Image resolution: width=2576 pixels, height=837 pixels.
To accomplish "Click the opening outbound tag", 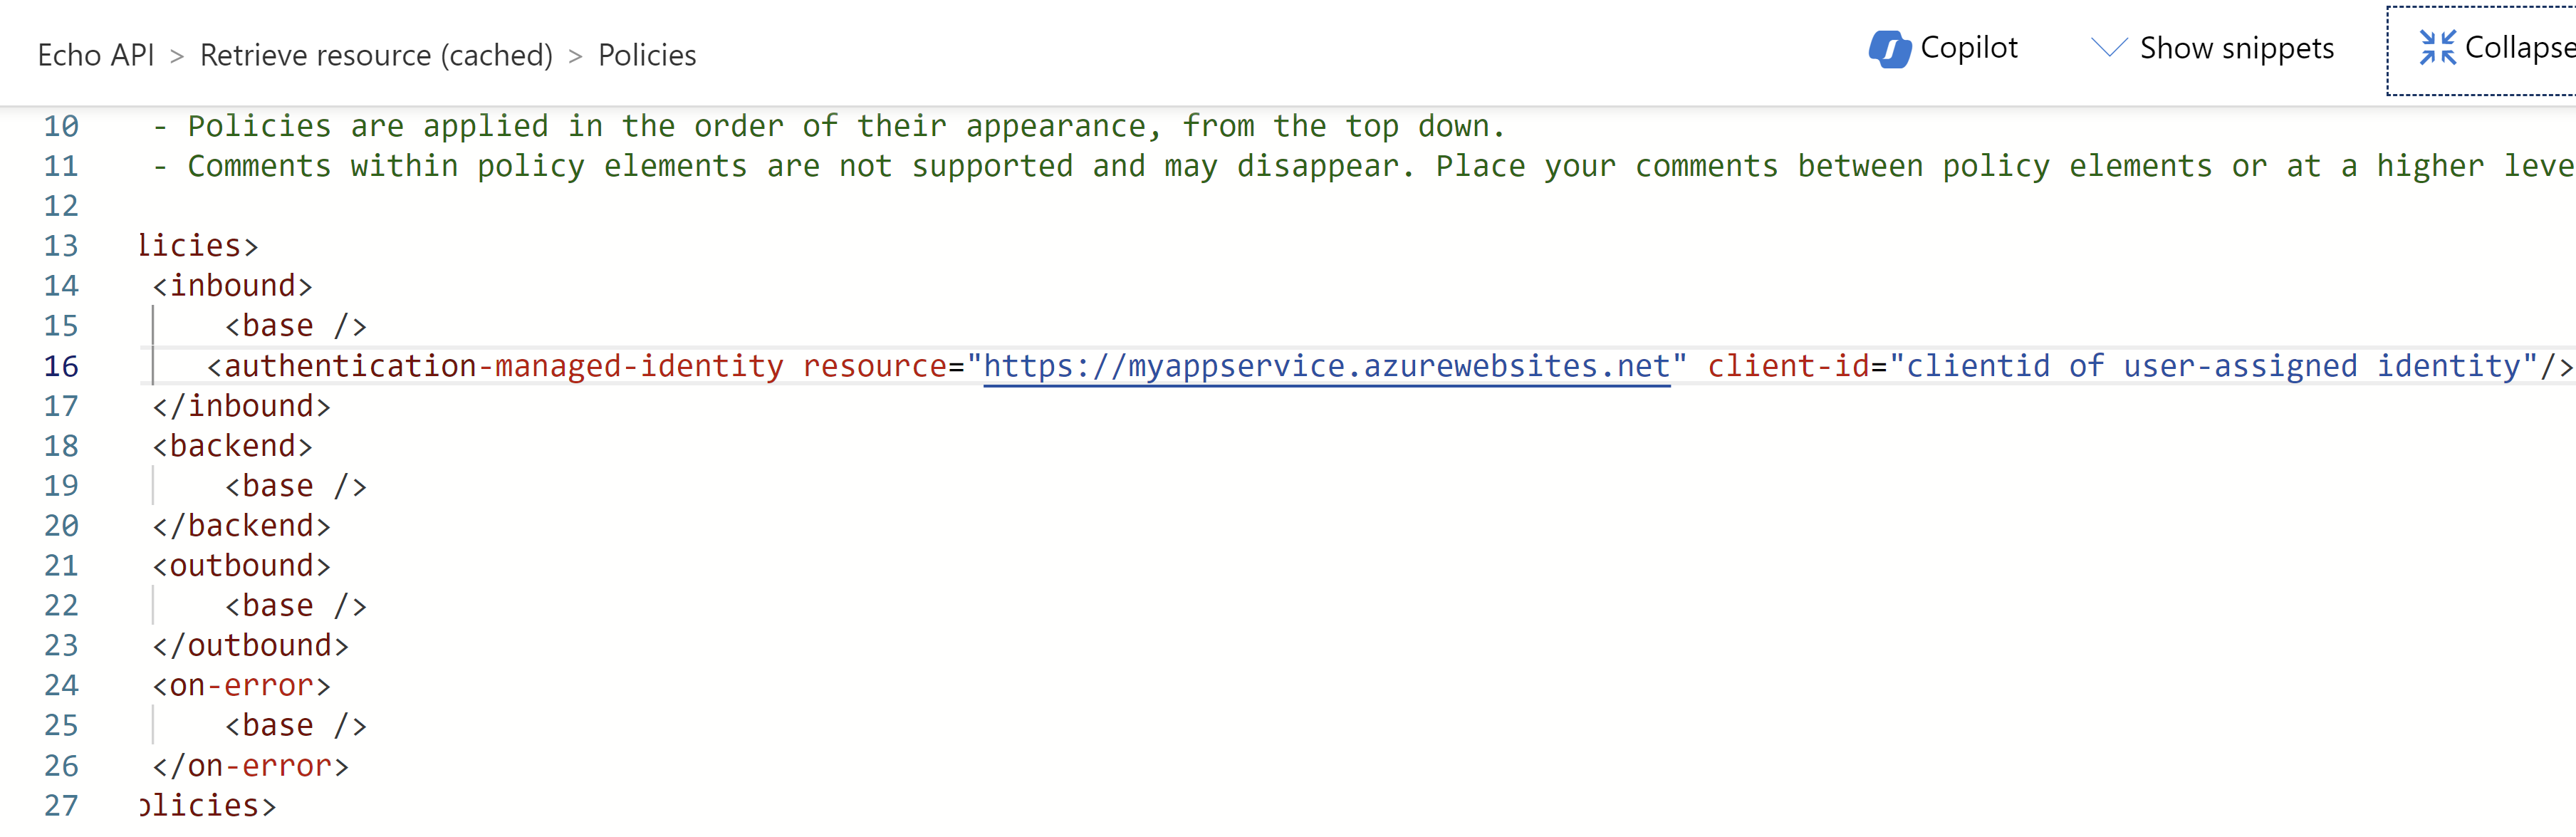I will click(x=241, y=566).
